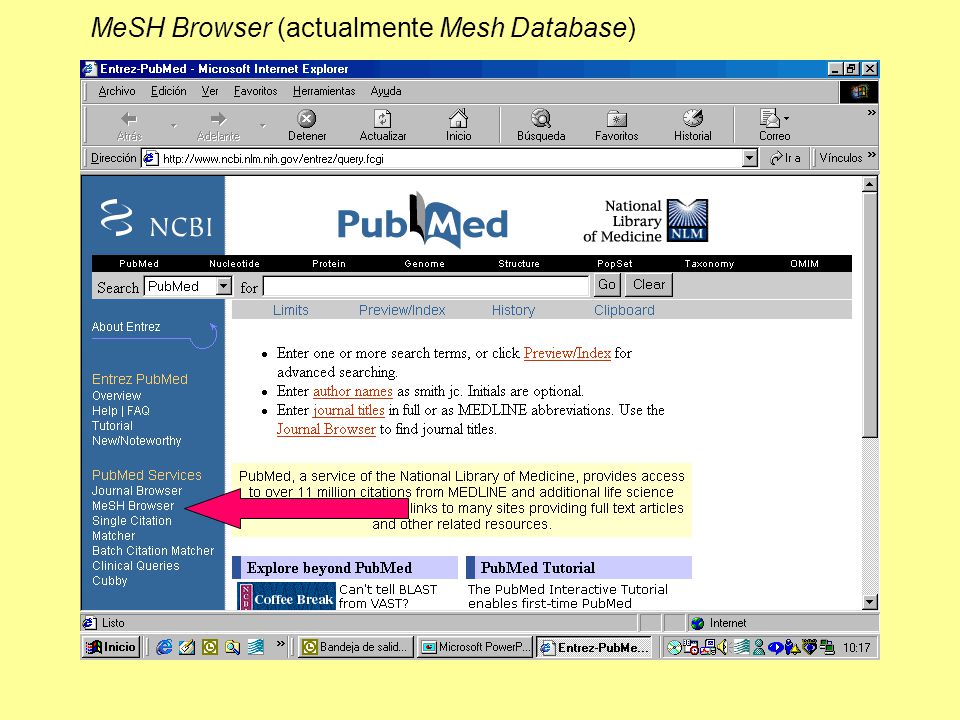Open the Batch Citation Matcher link
Viewport: 960px width, 720px height.
point(153,551)
